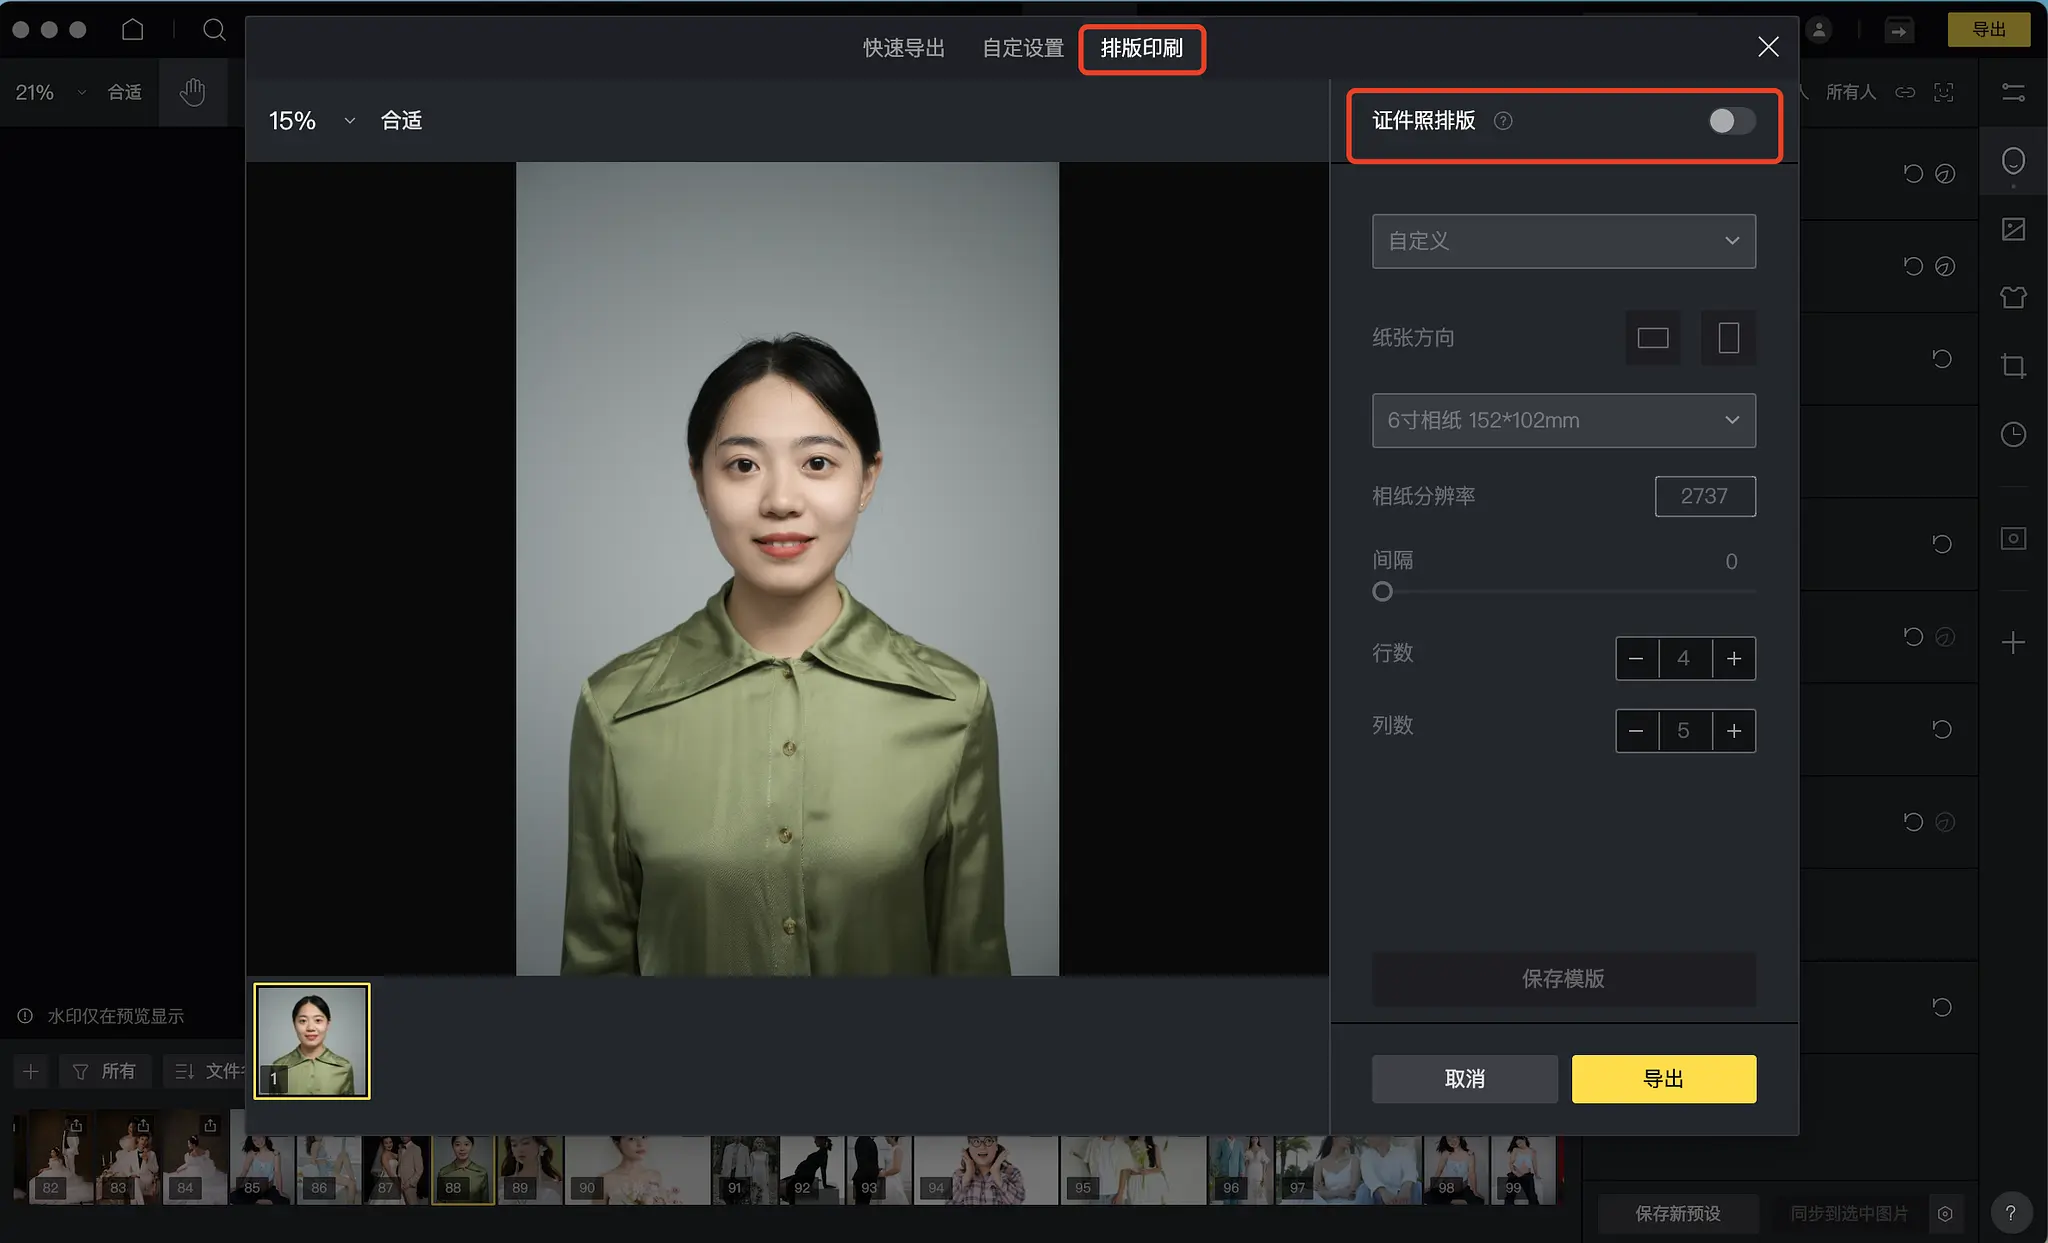Open the 自定义 template dropdown
2048x1243 pixels.
(x=1564, y=241)
